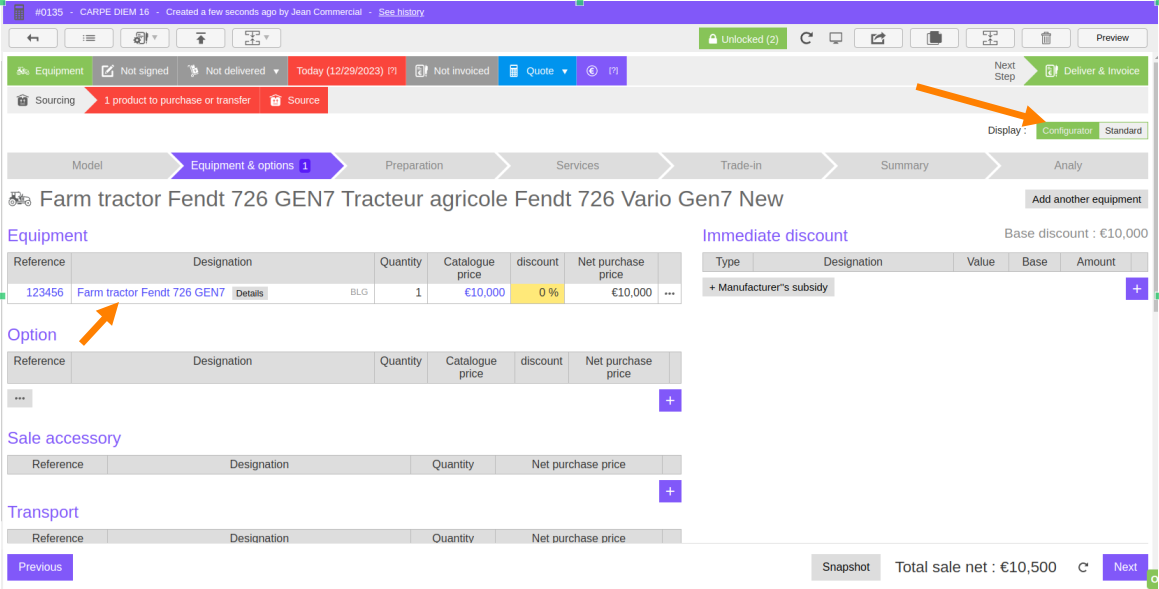
Task: Click the refresh icon in top toolbar
Action: pyautogui.click(x=806, y=38)
